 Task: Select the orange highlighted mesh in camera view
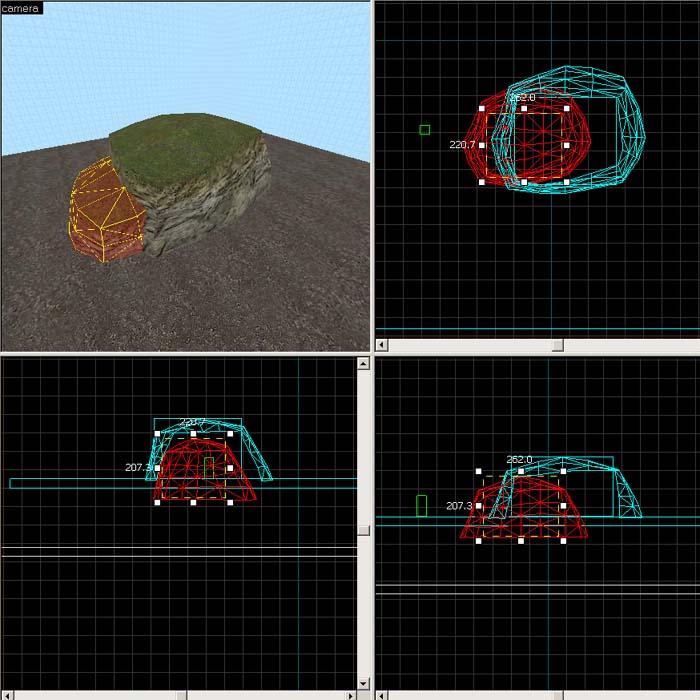pos(103,215)
